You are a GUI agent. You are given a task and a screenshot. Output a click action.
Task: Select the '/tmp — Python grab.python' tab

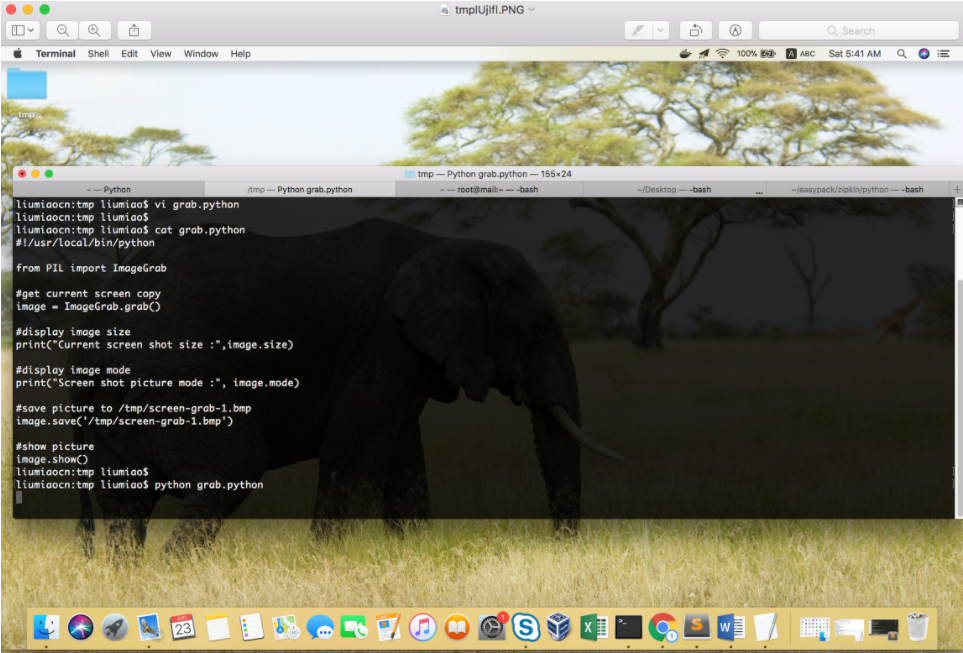[x=300, y=189]
